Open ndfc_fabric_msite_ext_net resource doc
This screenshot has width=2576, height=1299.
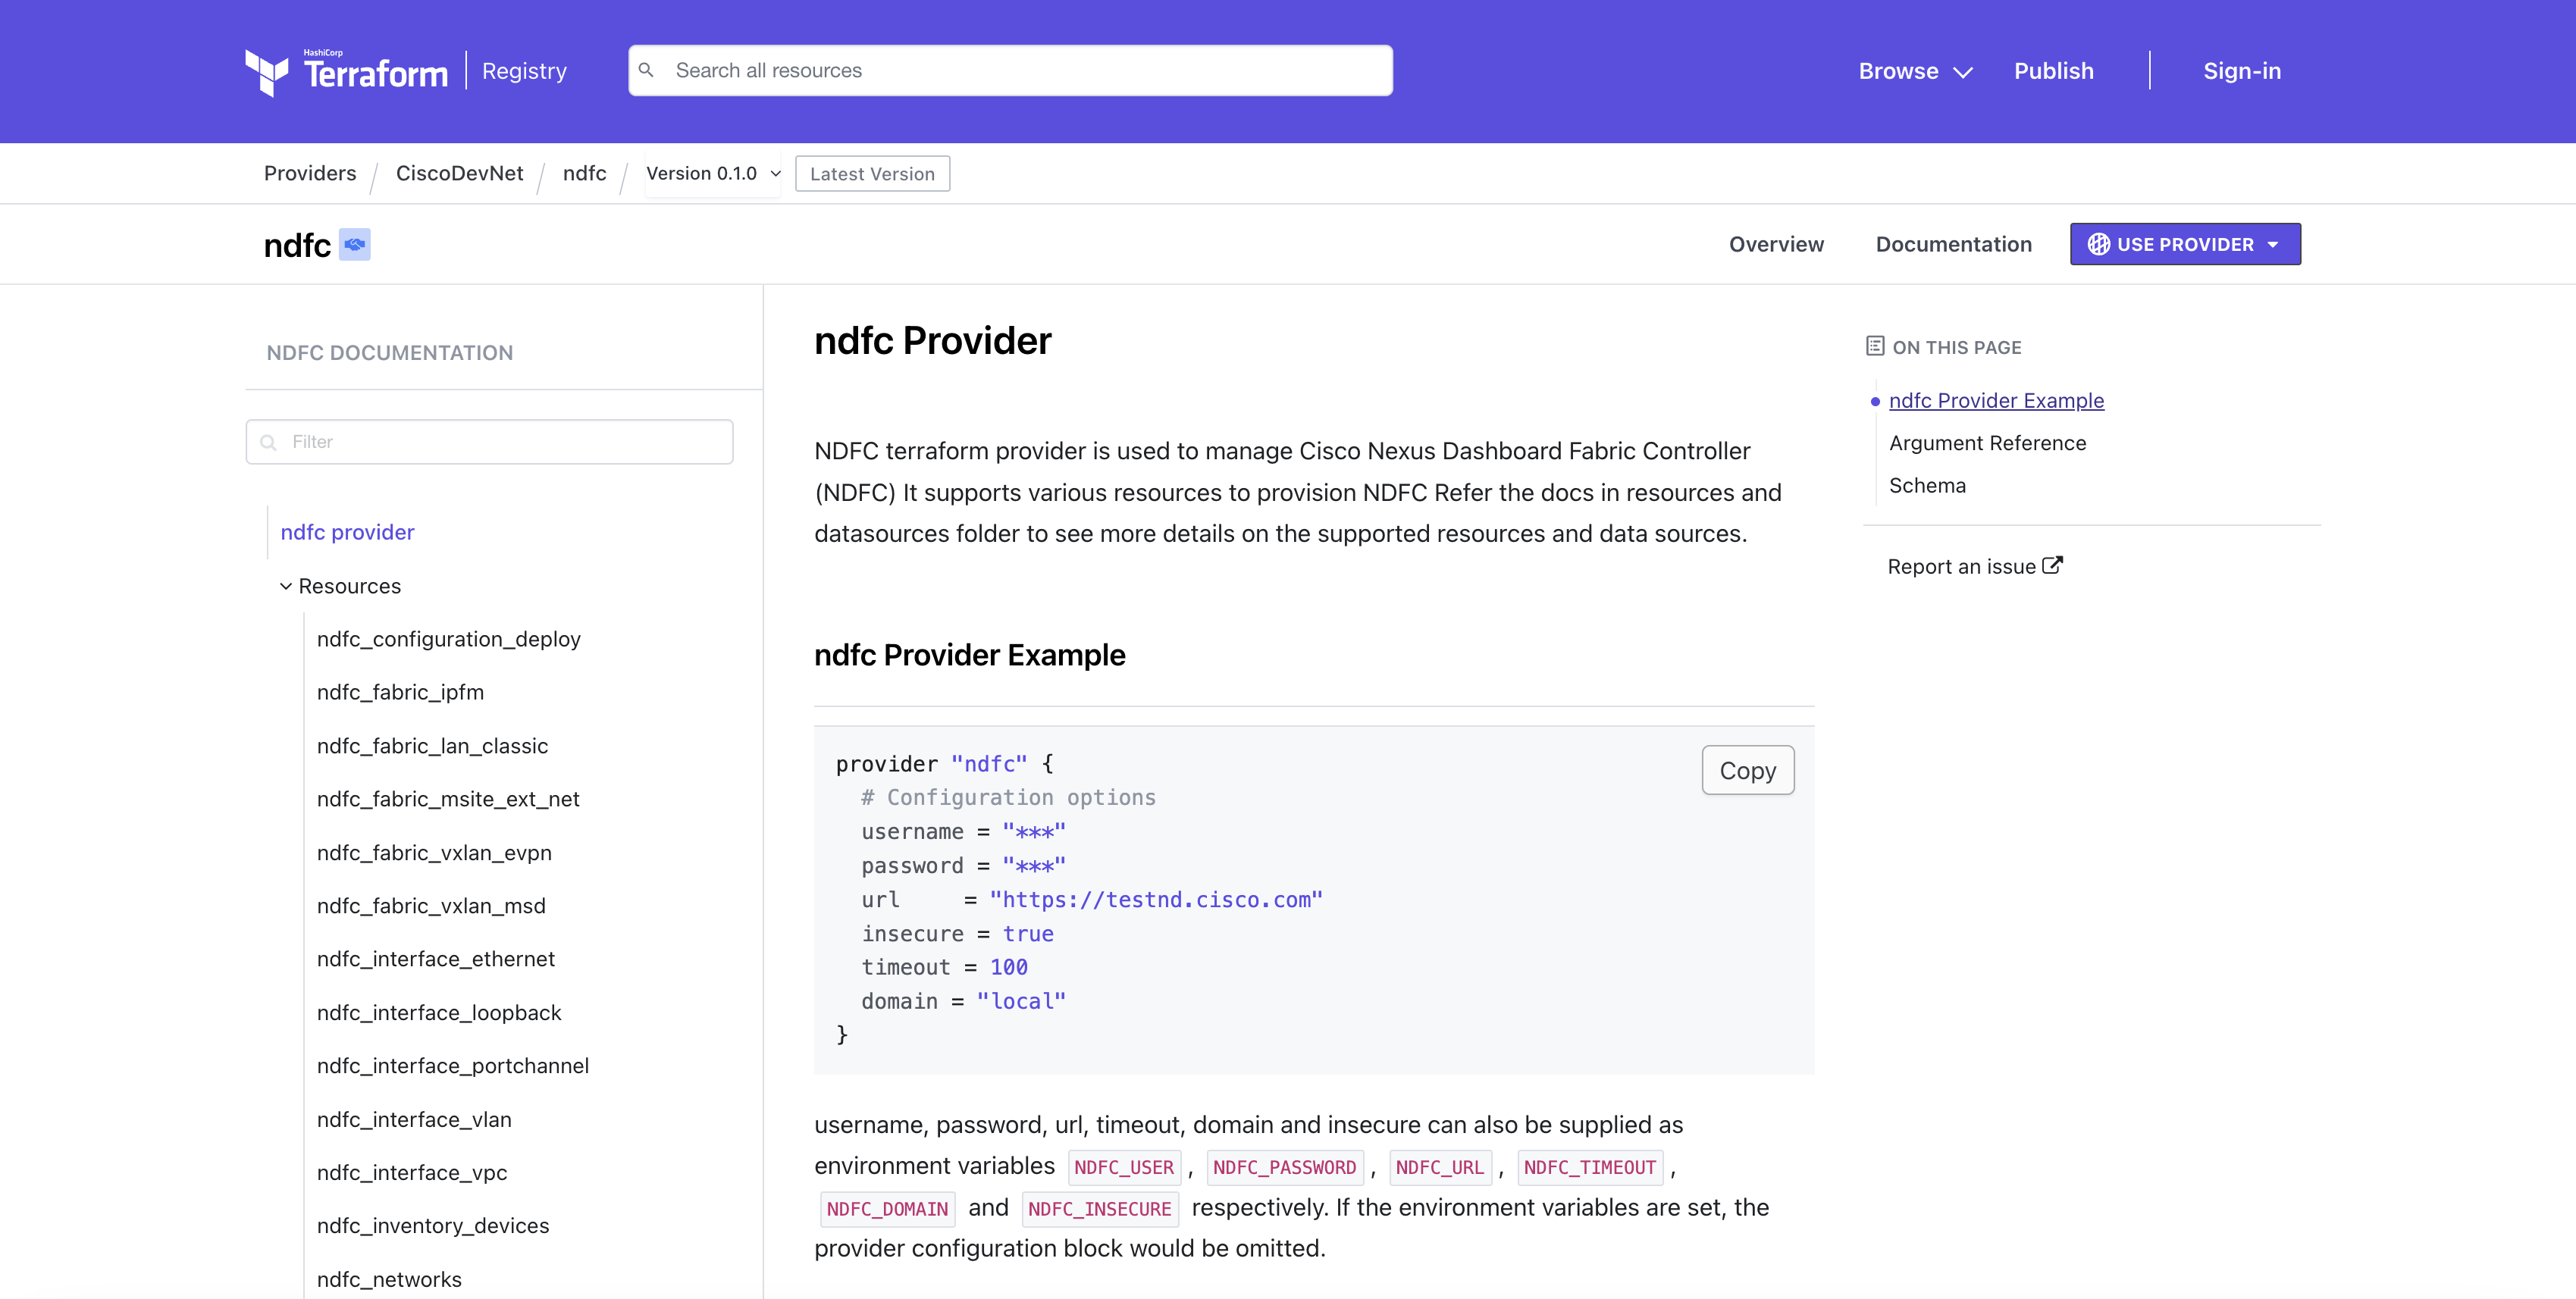[x=448, y=800]
